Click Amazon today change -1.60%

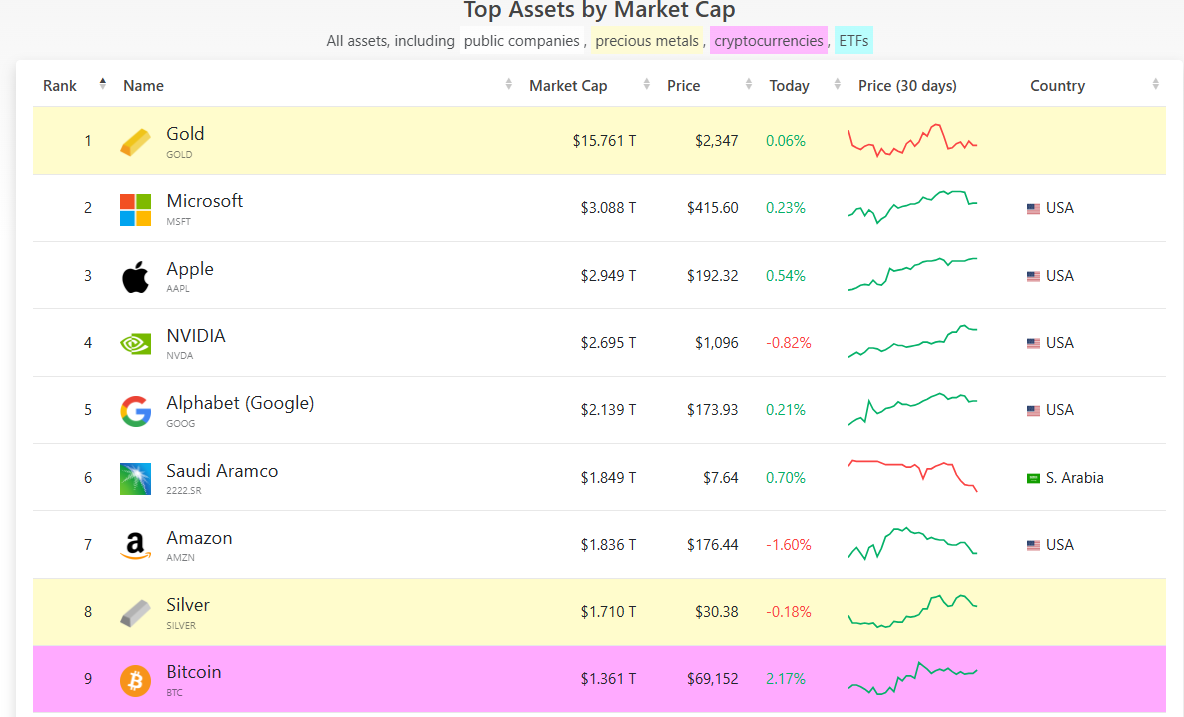click(x=788, y=545)
